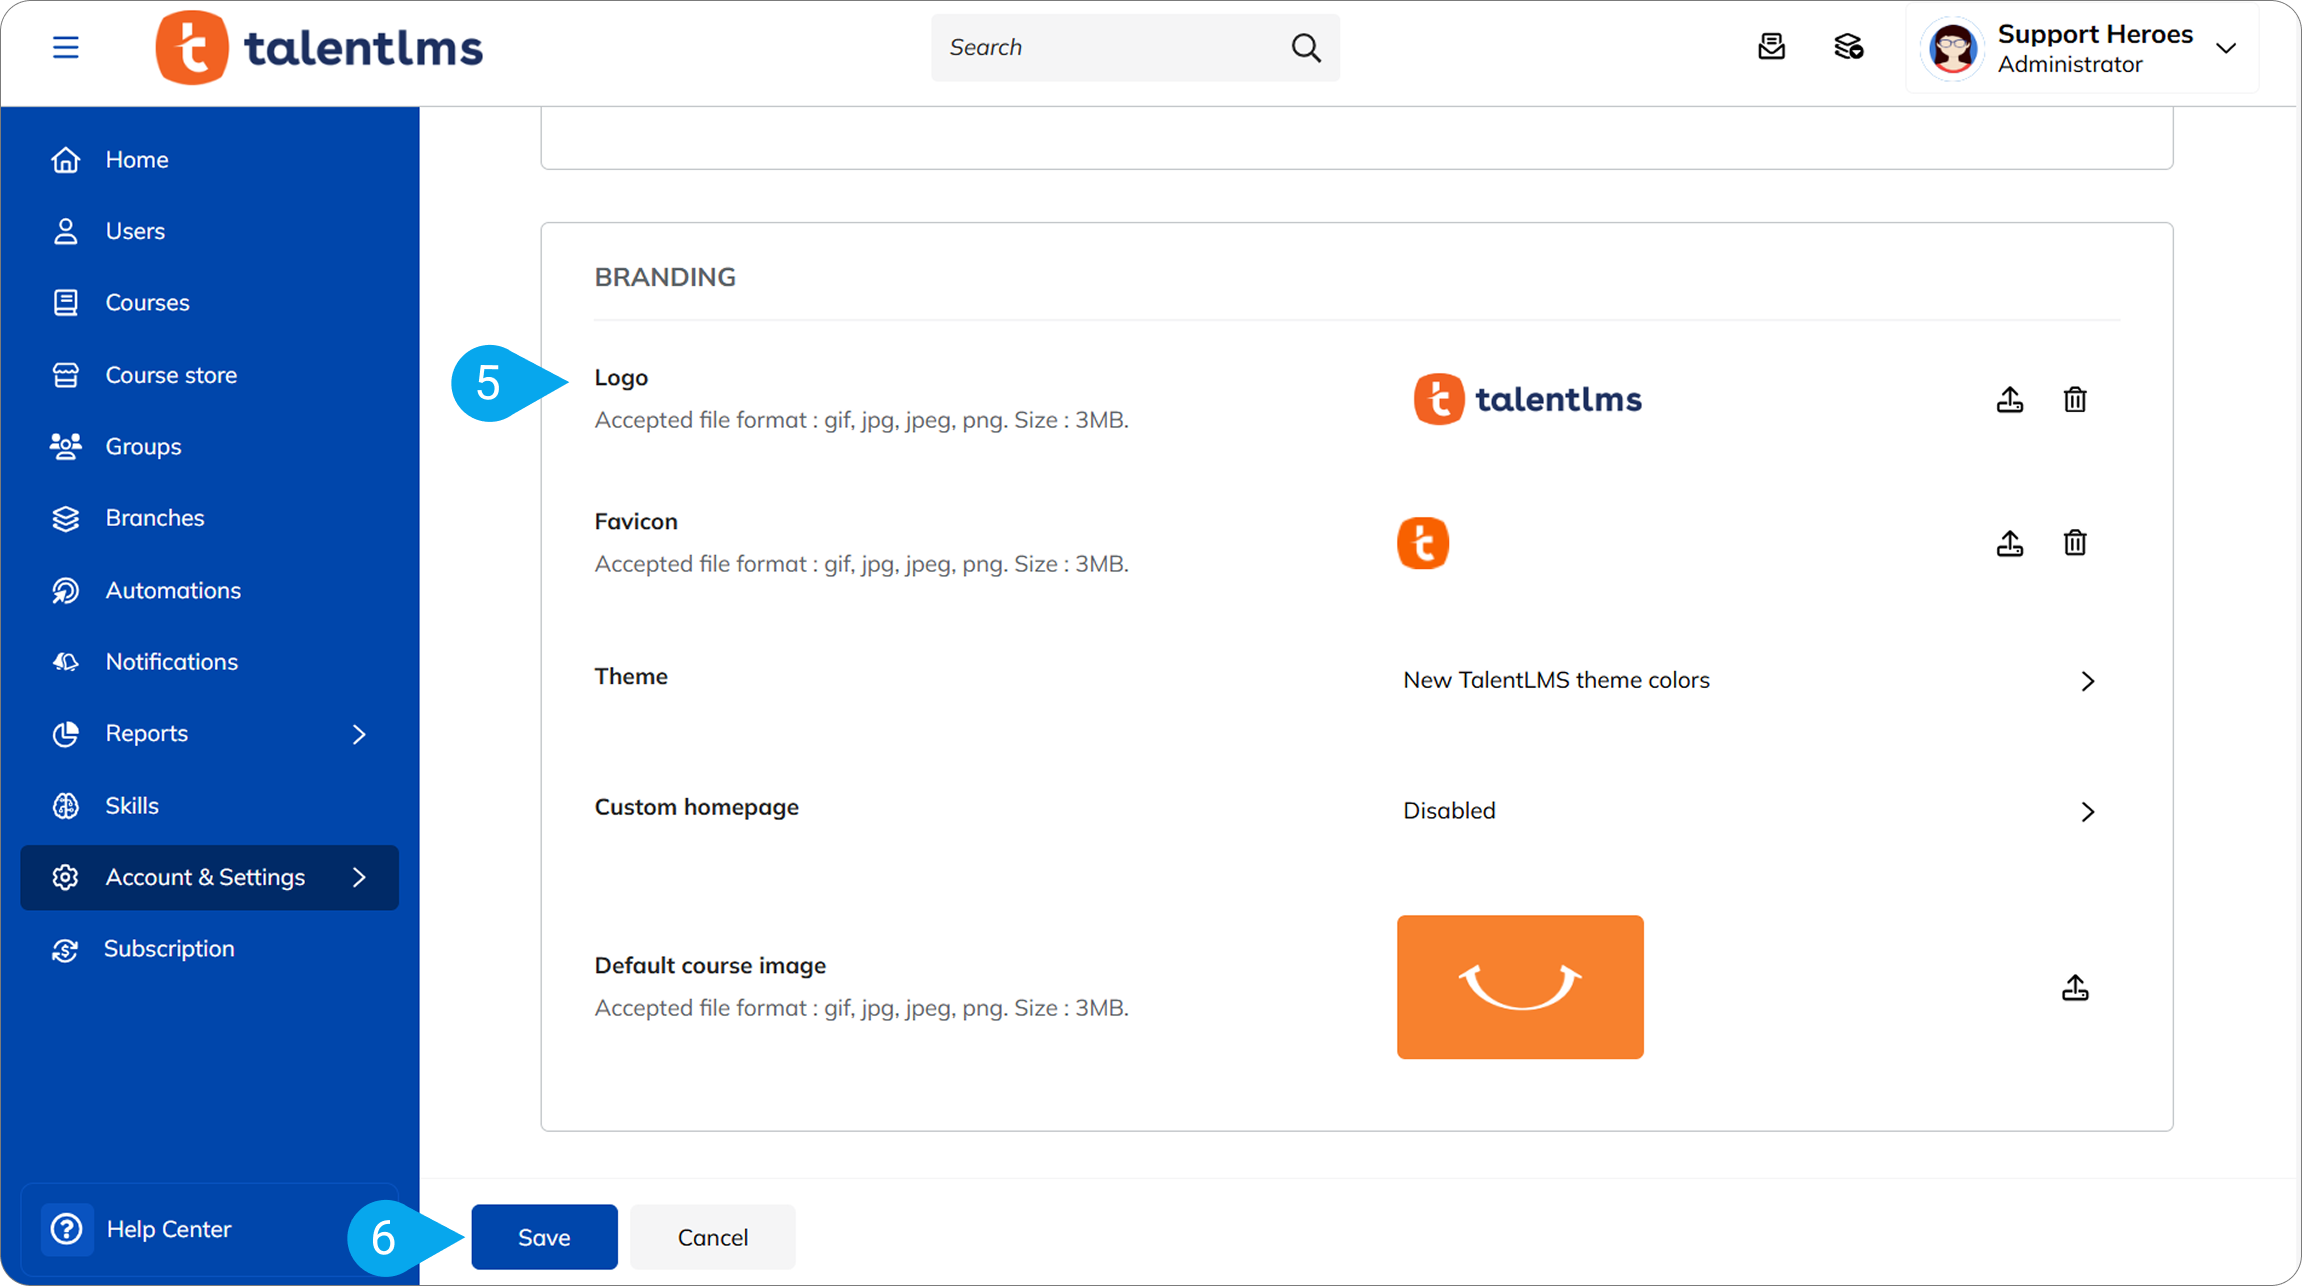Open the Help Center

coord(168,1229)
